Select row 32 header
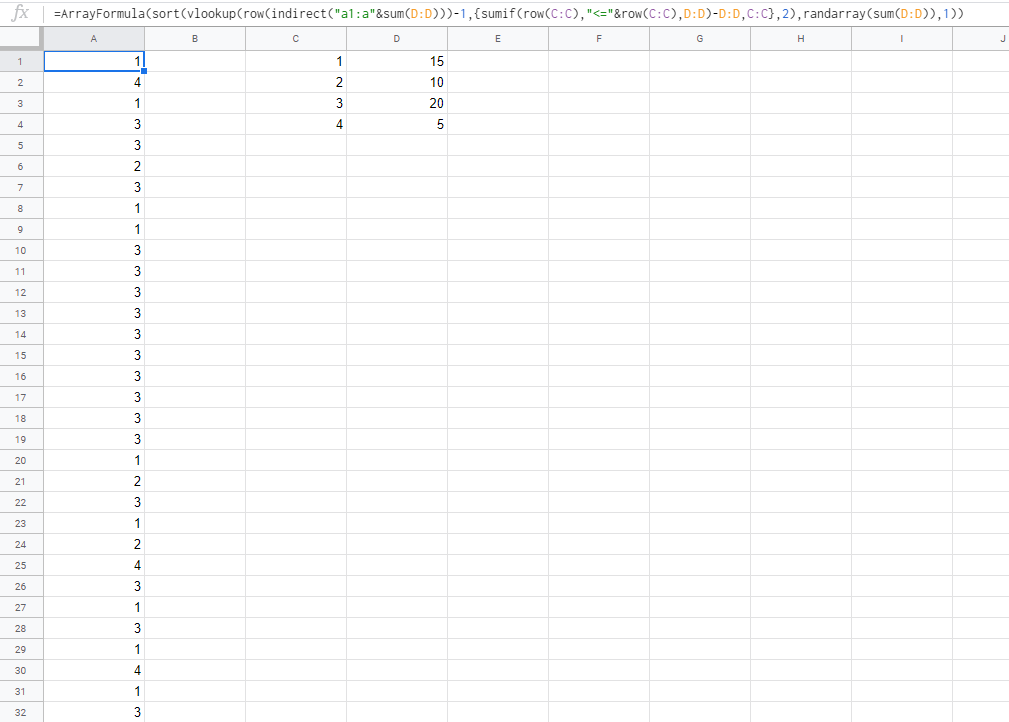The height and width of the screenshot is (722, 1009). click(21, 712)
